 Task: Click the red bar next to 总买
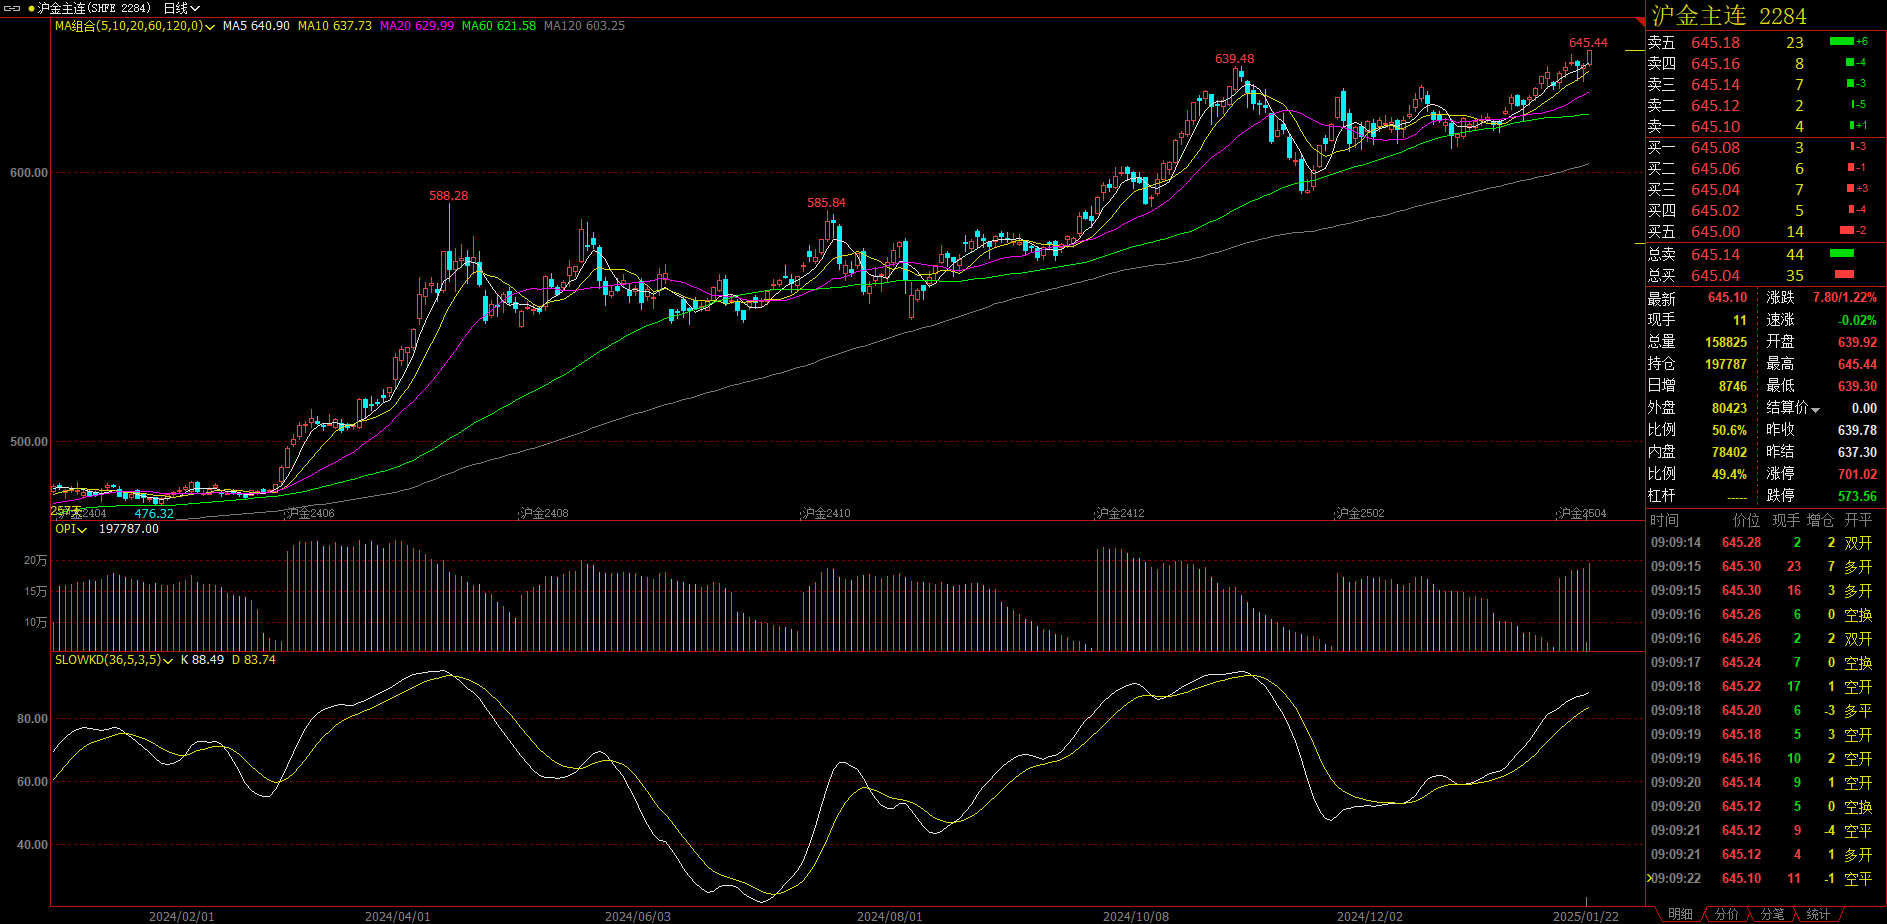click(1844, 275)
